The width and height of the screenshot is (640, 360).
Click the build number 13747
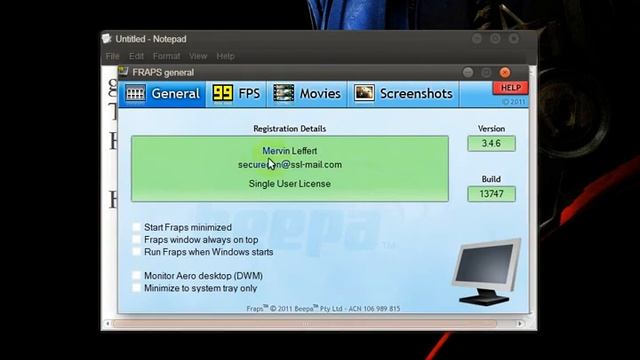pos(491,194)
